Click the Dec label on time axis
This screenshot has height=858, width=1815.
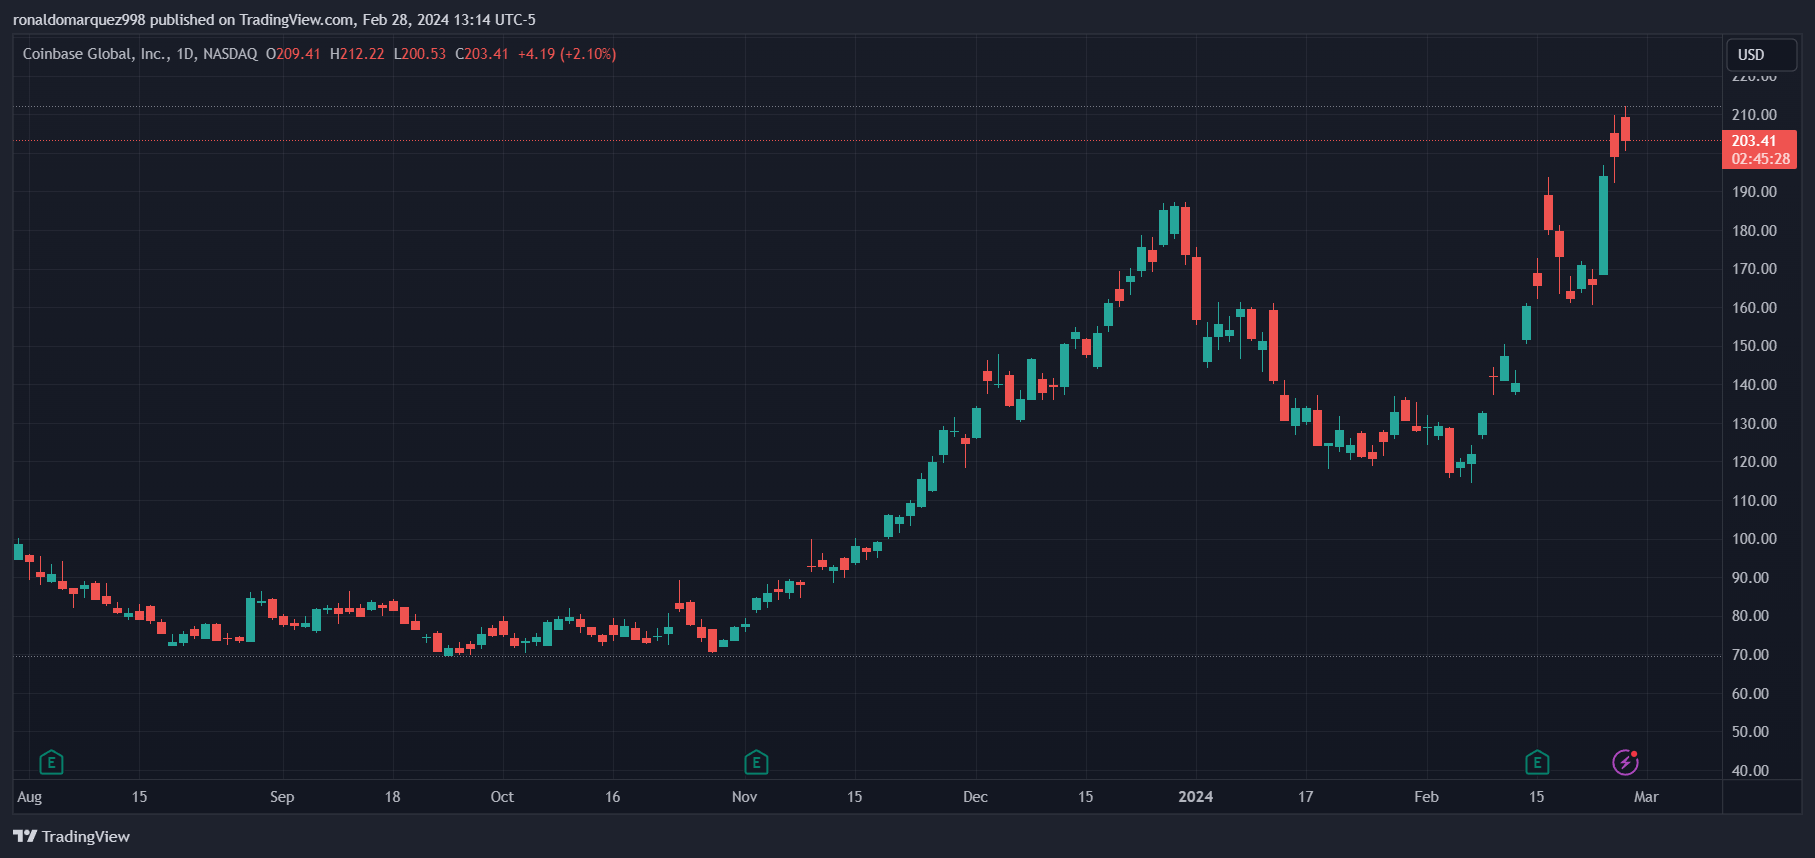point(975,797)
